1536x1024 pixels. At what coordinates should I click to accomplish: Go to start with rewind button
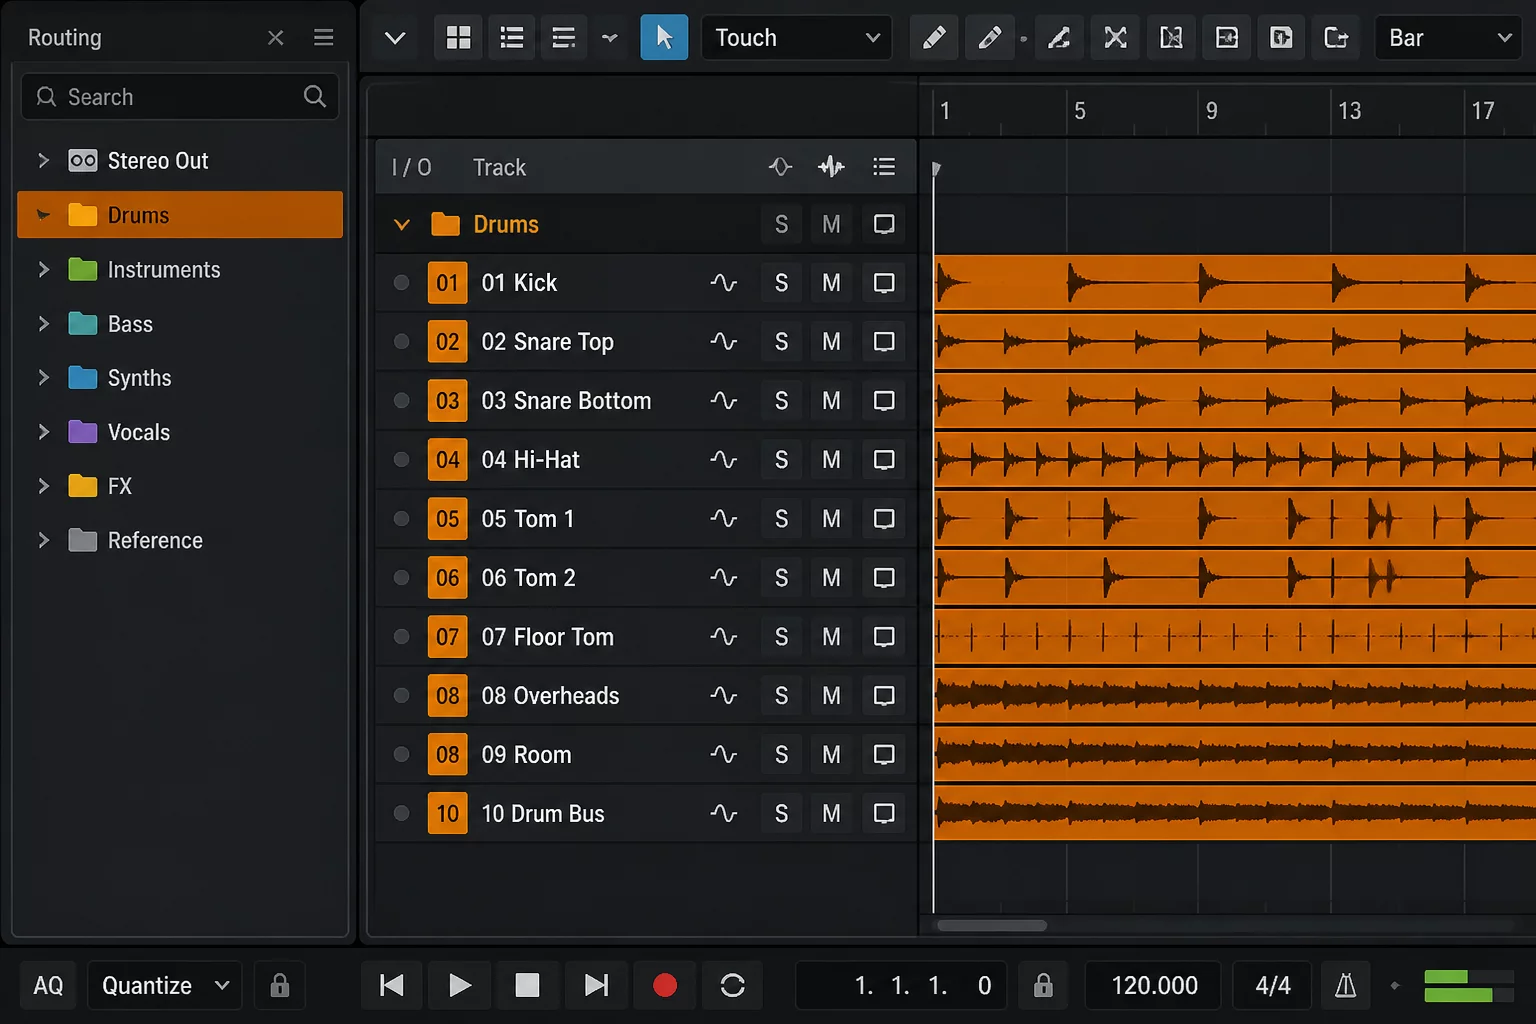coord(392,986)
